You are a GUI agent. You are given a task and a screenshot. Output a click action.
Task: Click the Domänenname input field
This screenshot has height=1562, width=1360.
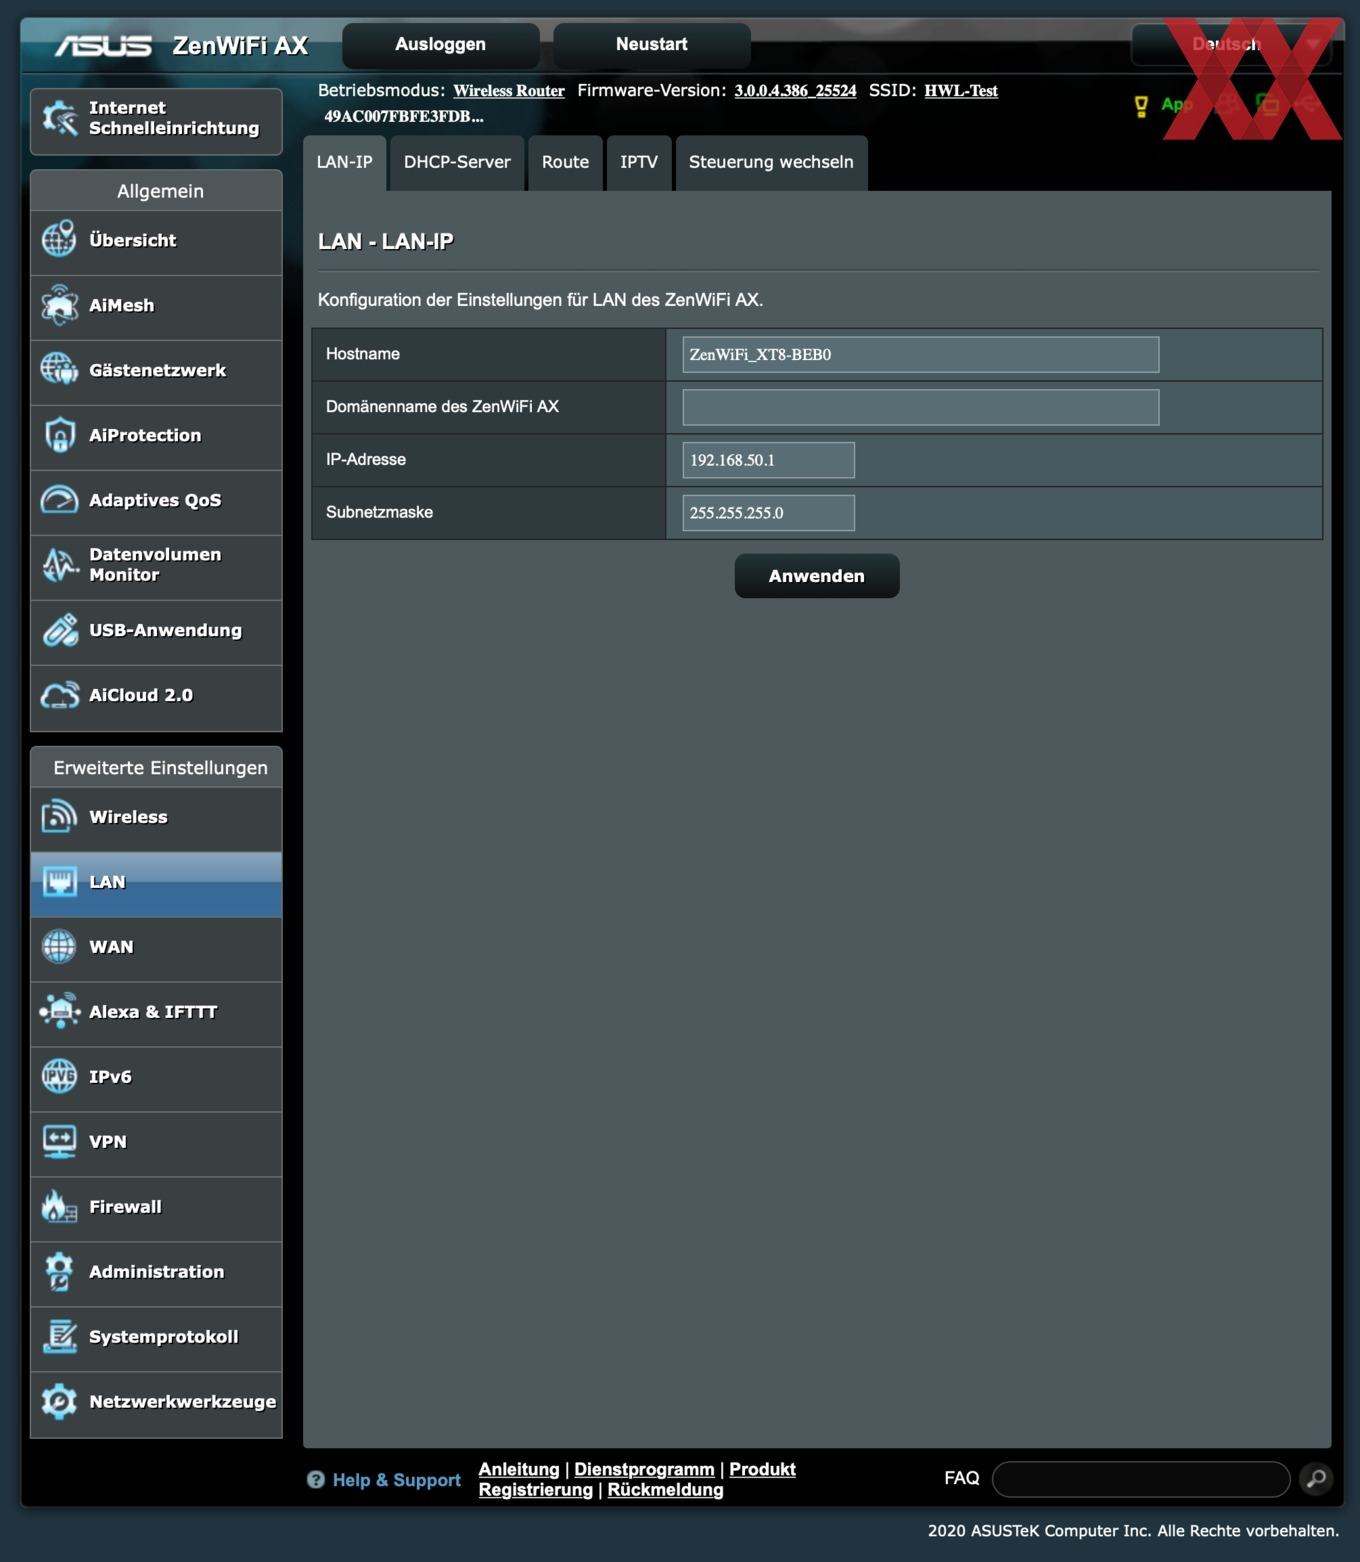pyautogui.click(x=921, y=408)
